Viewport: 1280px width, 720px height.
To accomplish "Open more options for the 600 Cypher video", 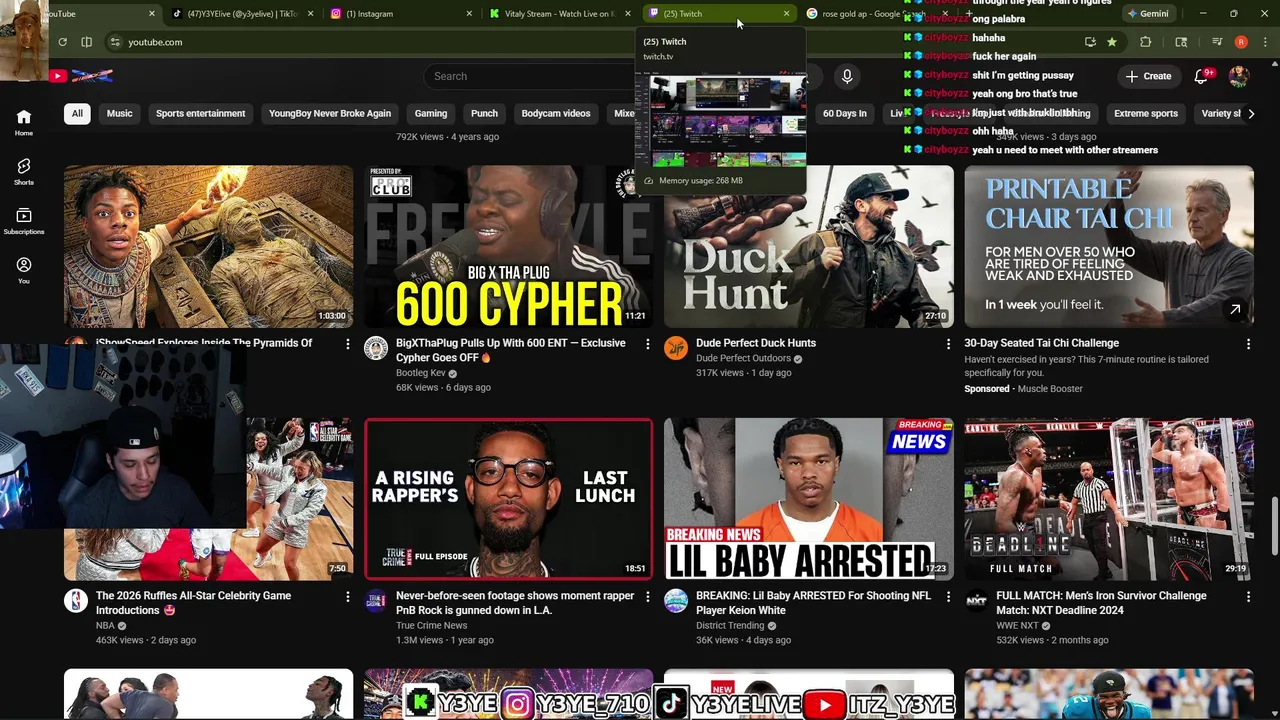I will pos(648,344).
